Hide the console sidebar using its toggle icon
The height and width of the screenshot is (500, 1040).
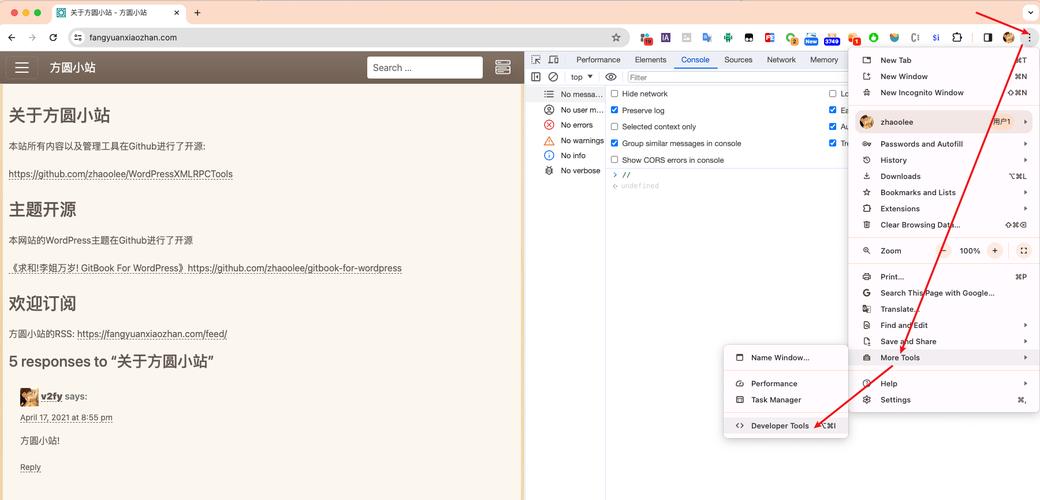click(536, 77)
